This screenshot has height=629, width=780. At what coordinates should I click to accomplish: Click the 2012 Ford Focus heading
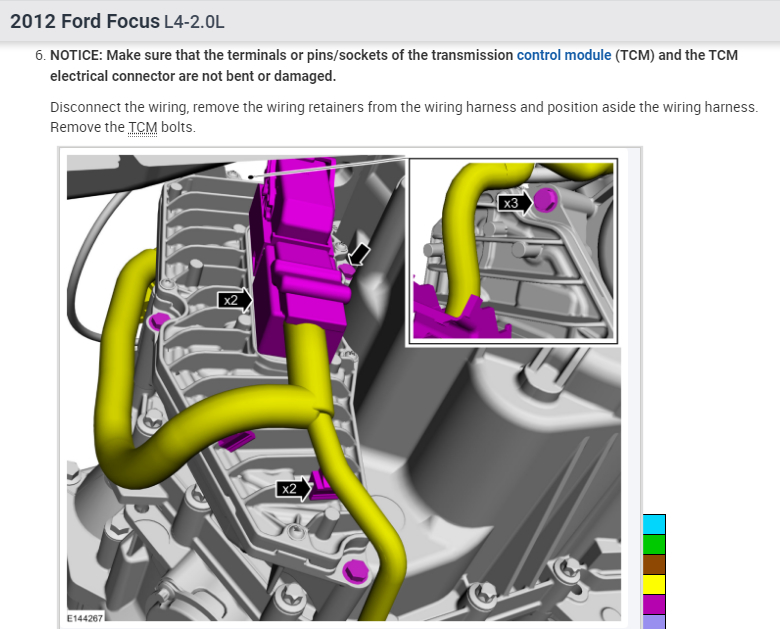(x=85, y=21)
